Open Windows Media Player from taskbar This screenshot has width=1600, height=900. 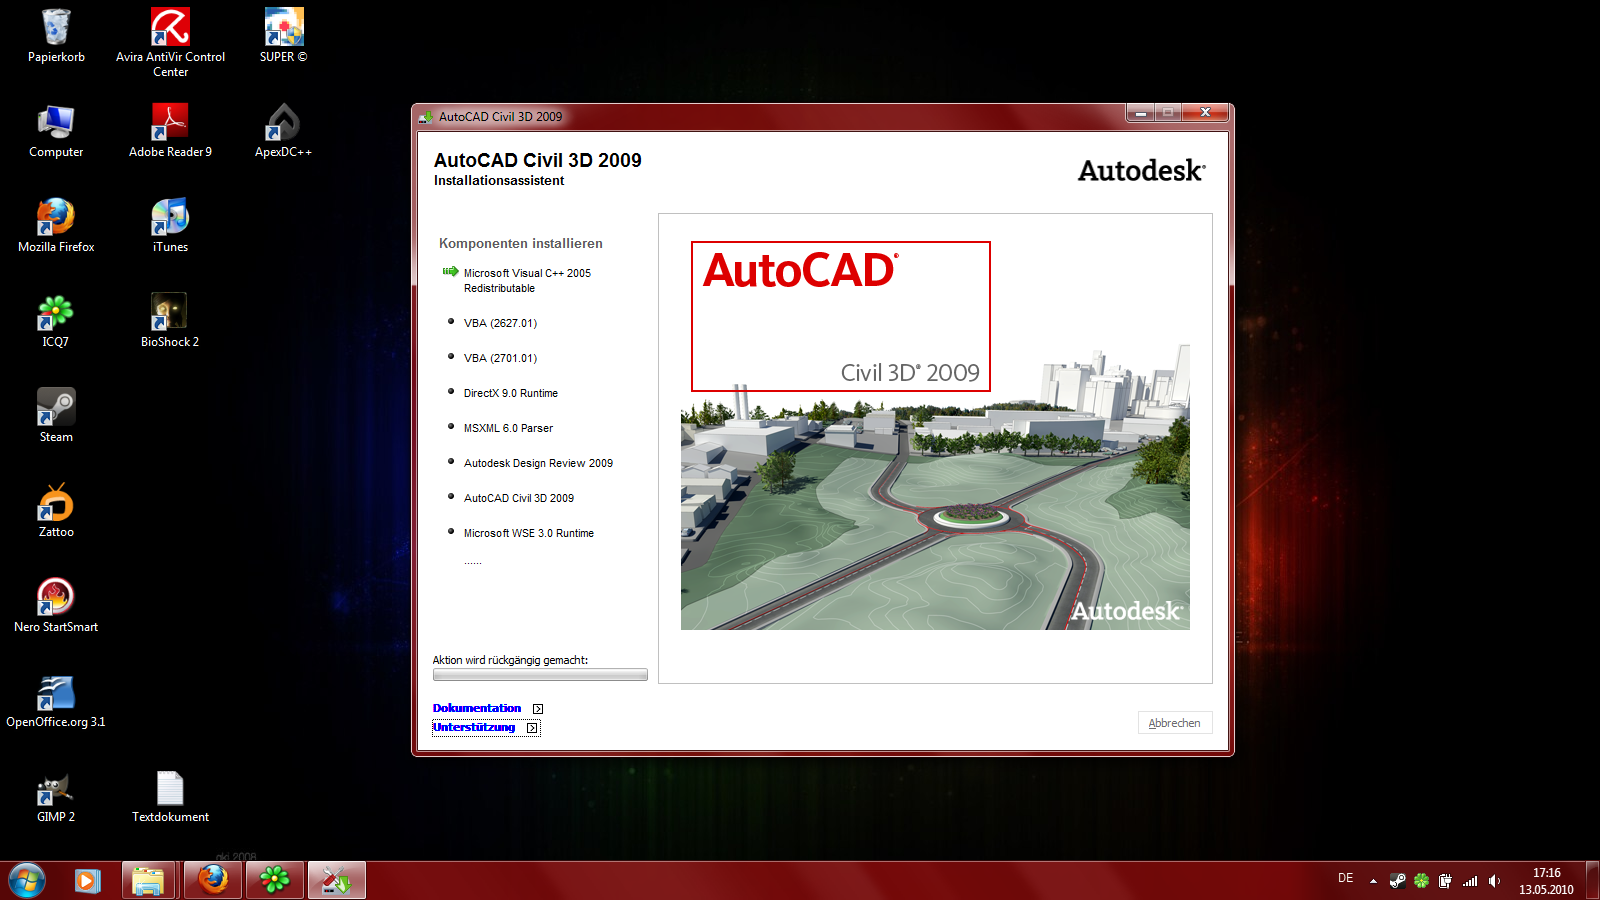[x=87, y=880]
